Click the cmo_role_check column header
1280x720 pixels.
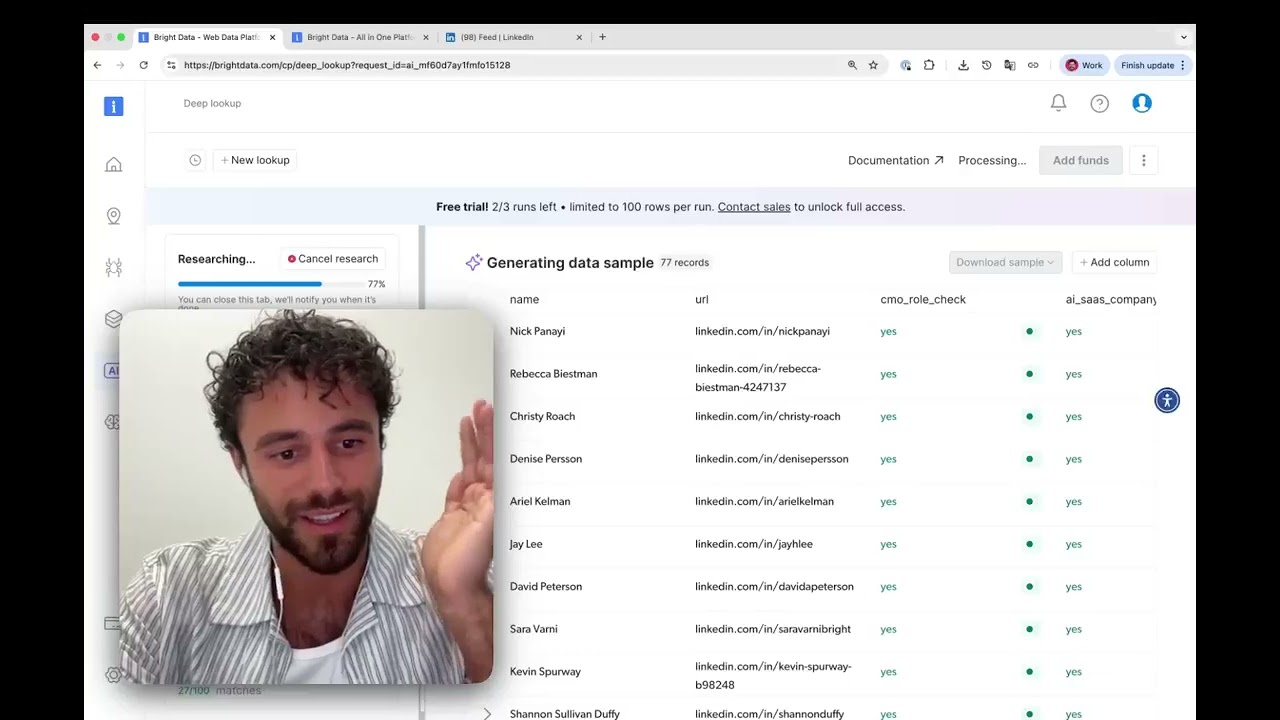(923, 299)
